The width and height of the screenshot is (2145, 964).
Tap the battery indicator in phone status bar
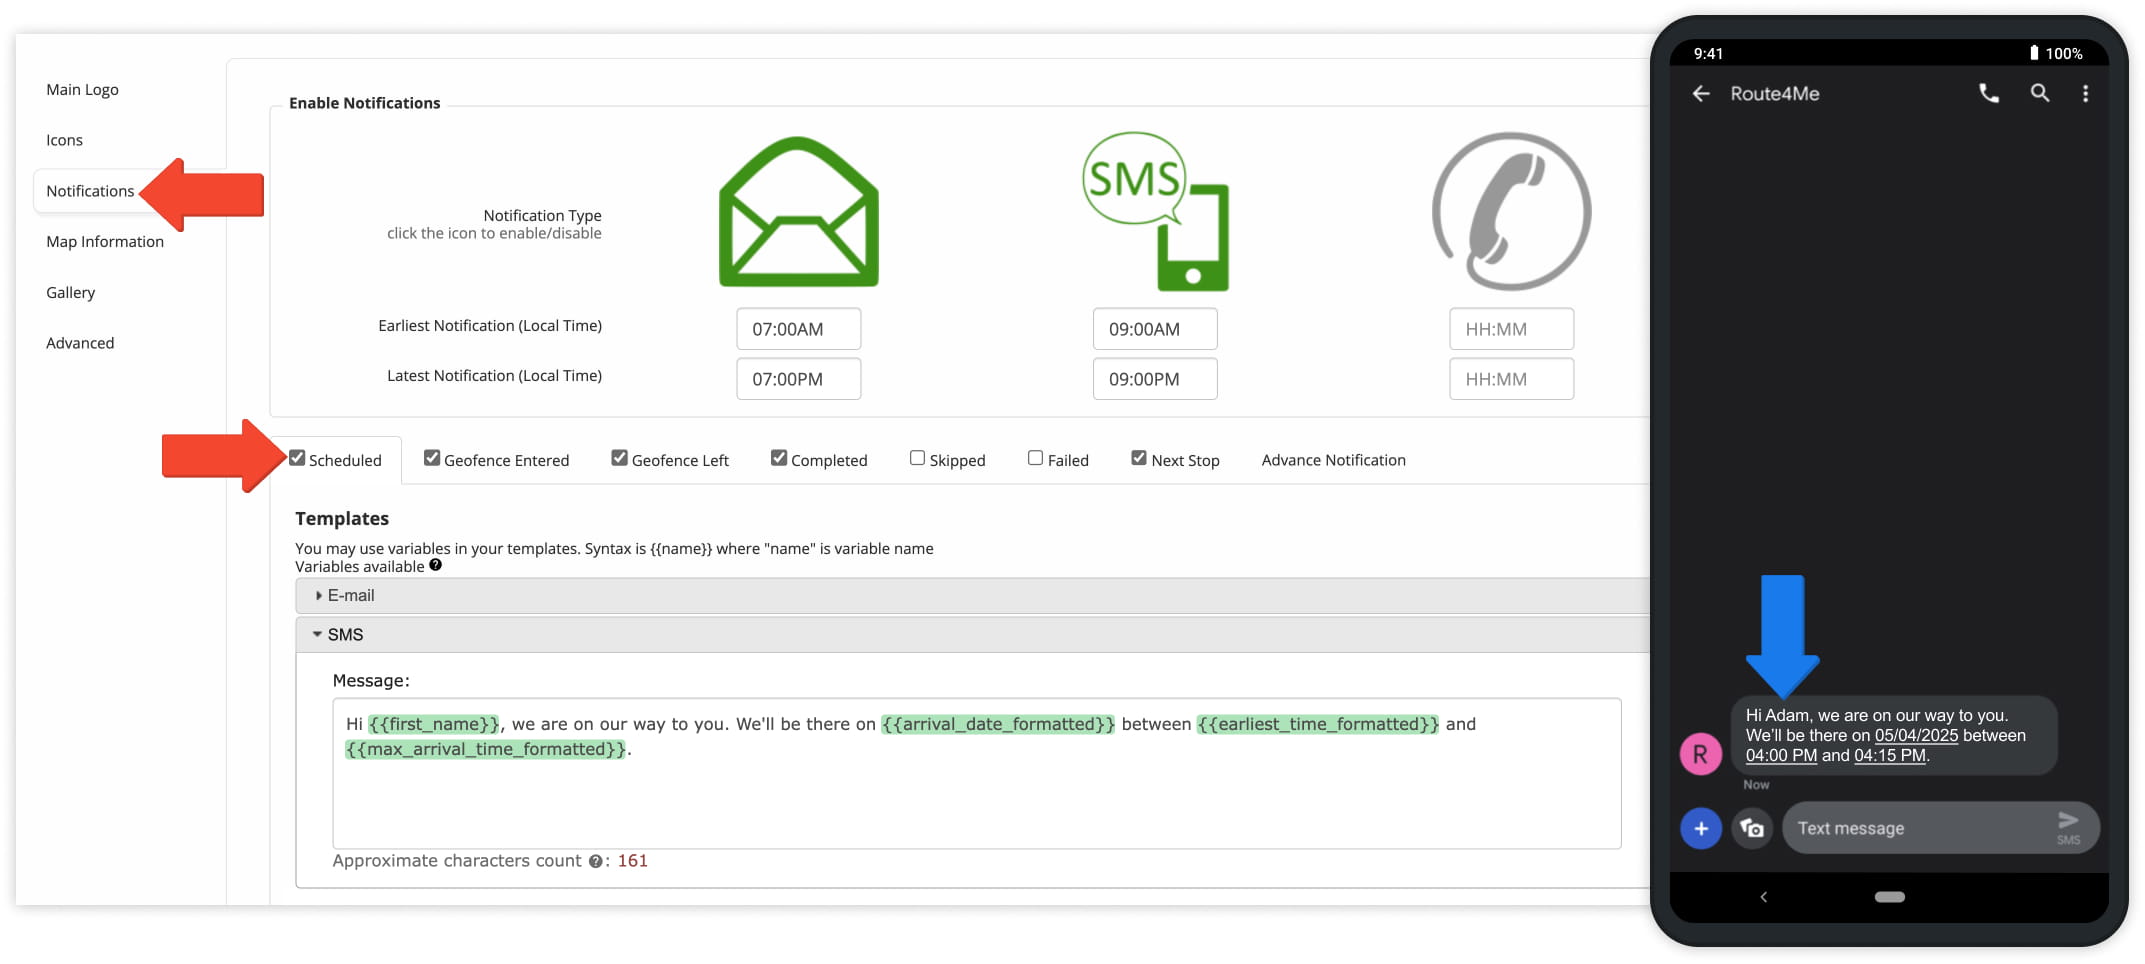pyautogui.click(x=2034, y=53)
